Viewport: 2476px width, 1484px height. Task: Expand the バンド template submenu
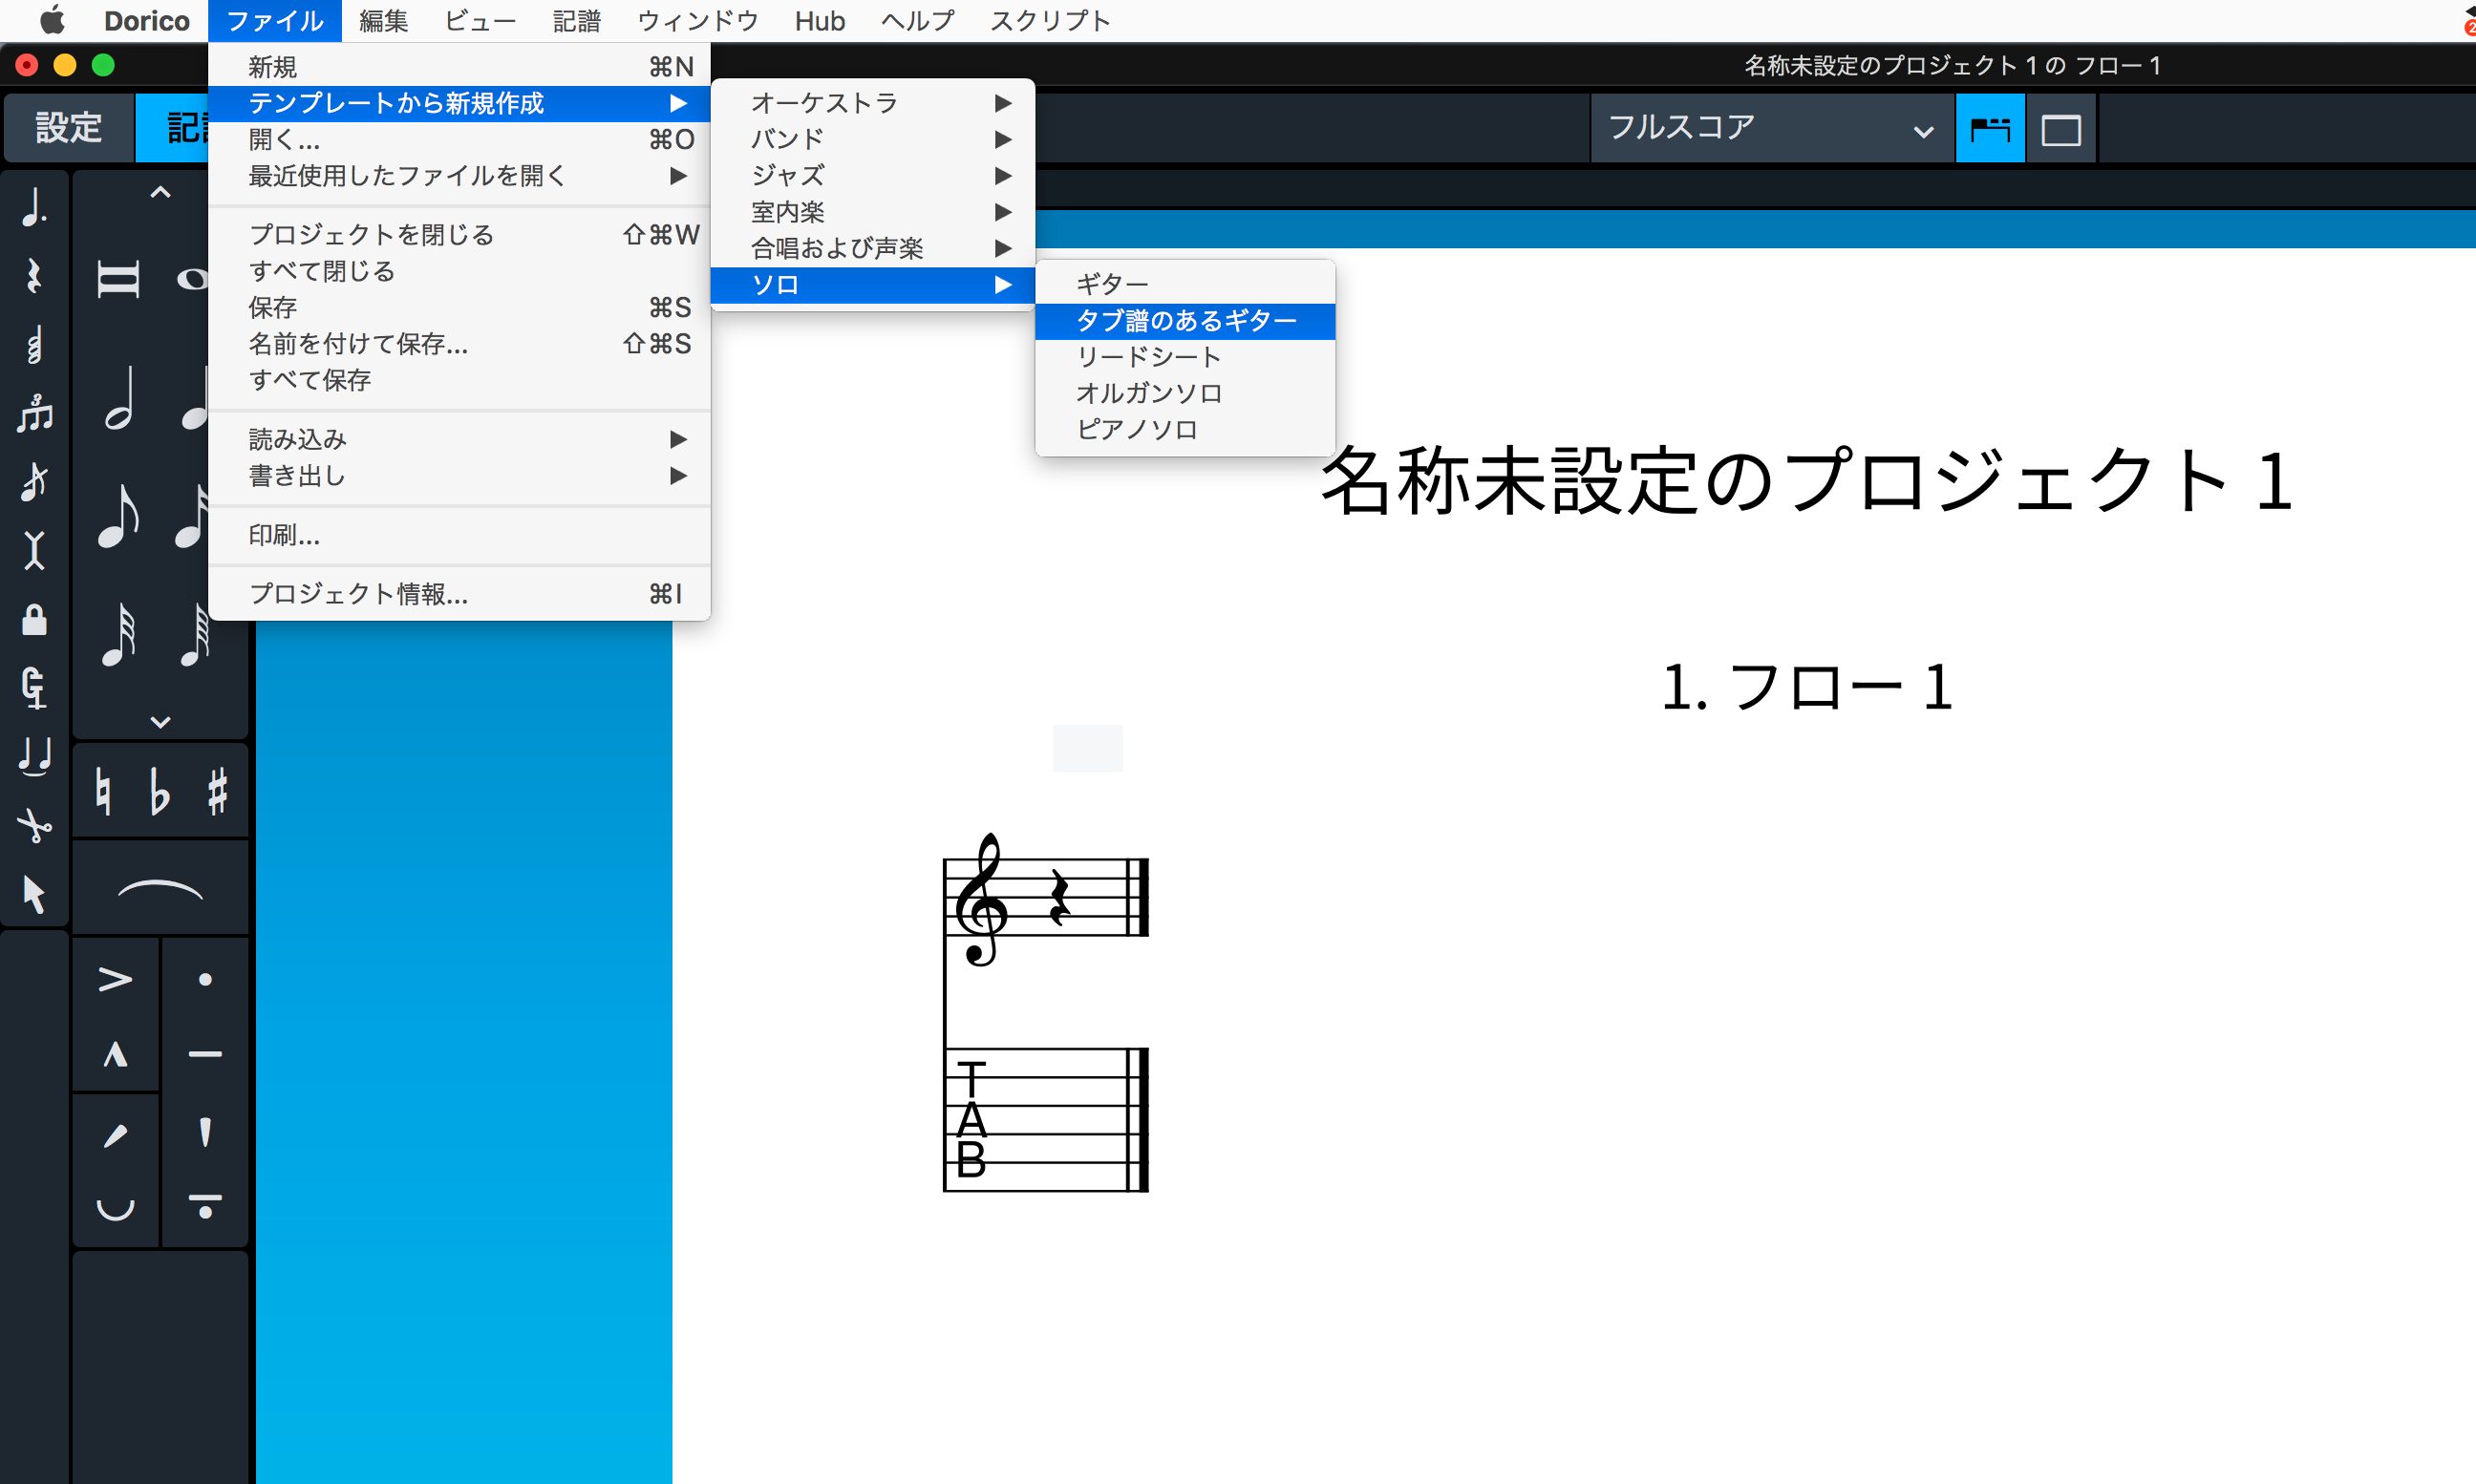pos(872,139)
